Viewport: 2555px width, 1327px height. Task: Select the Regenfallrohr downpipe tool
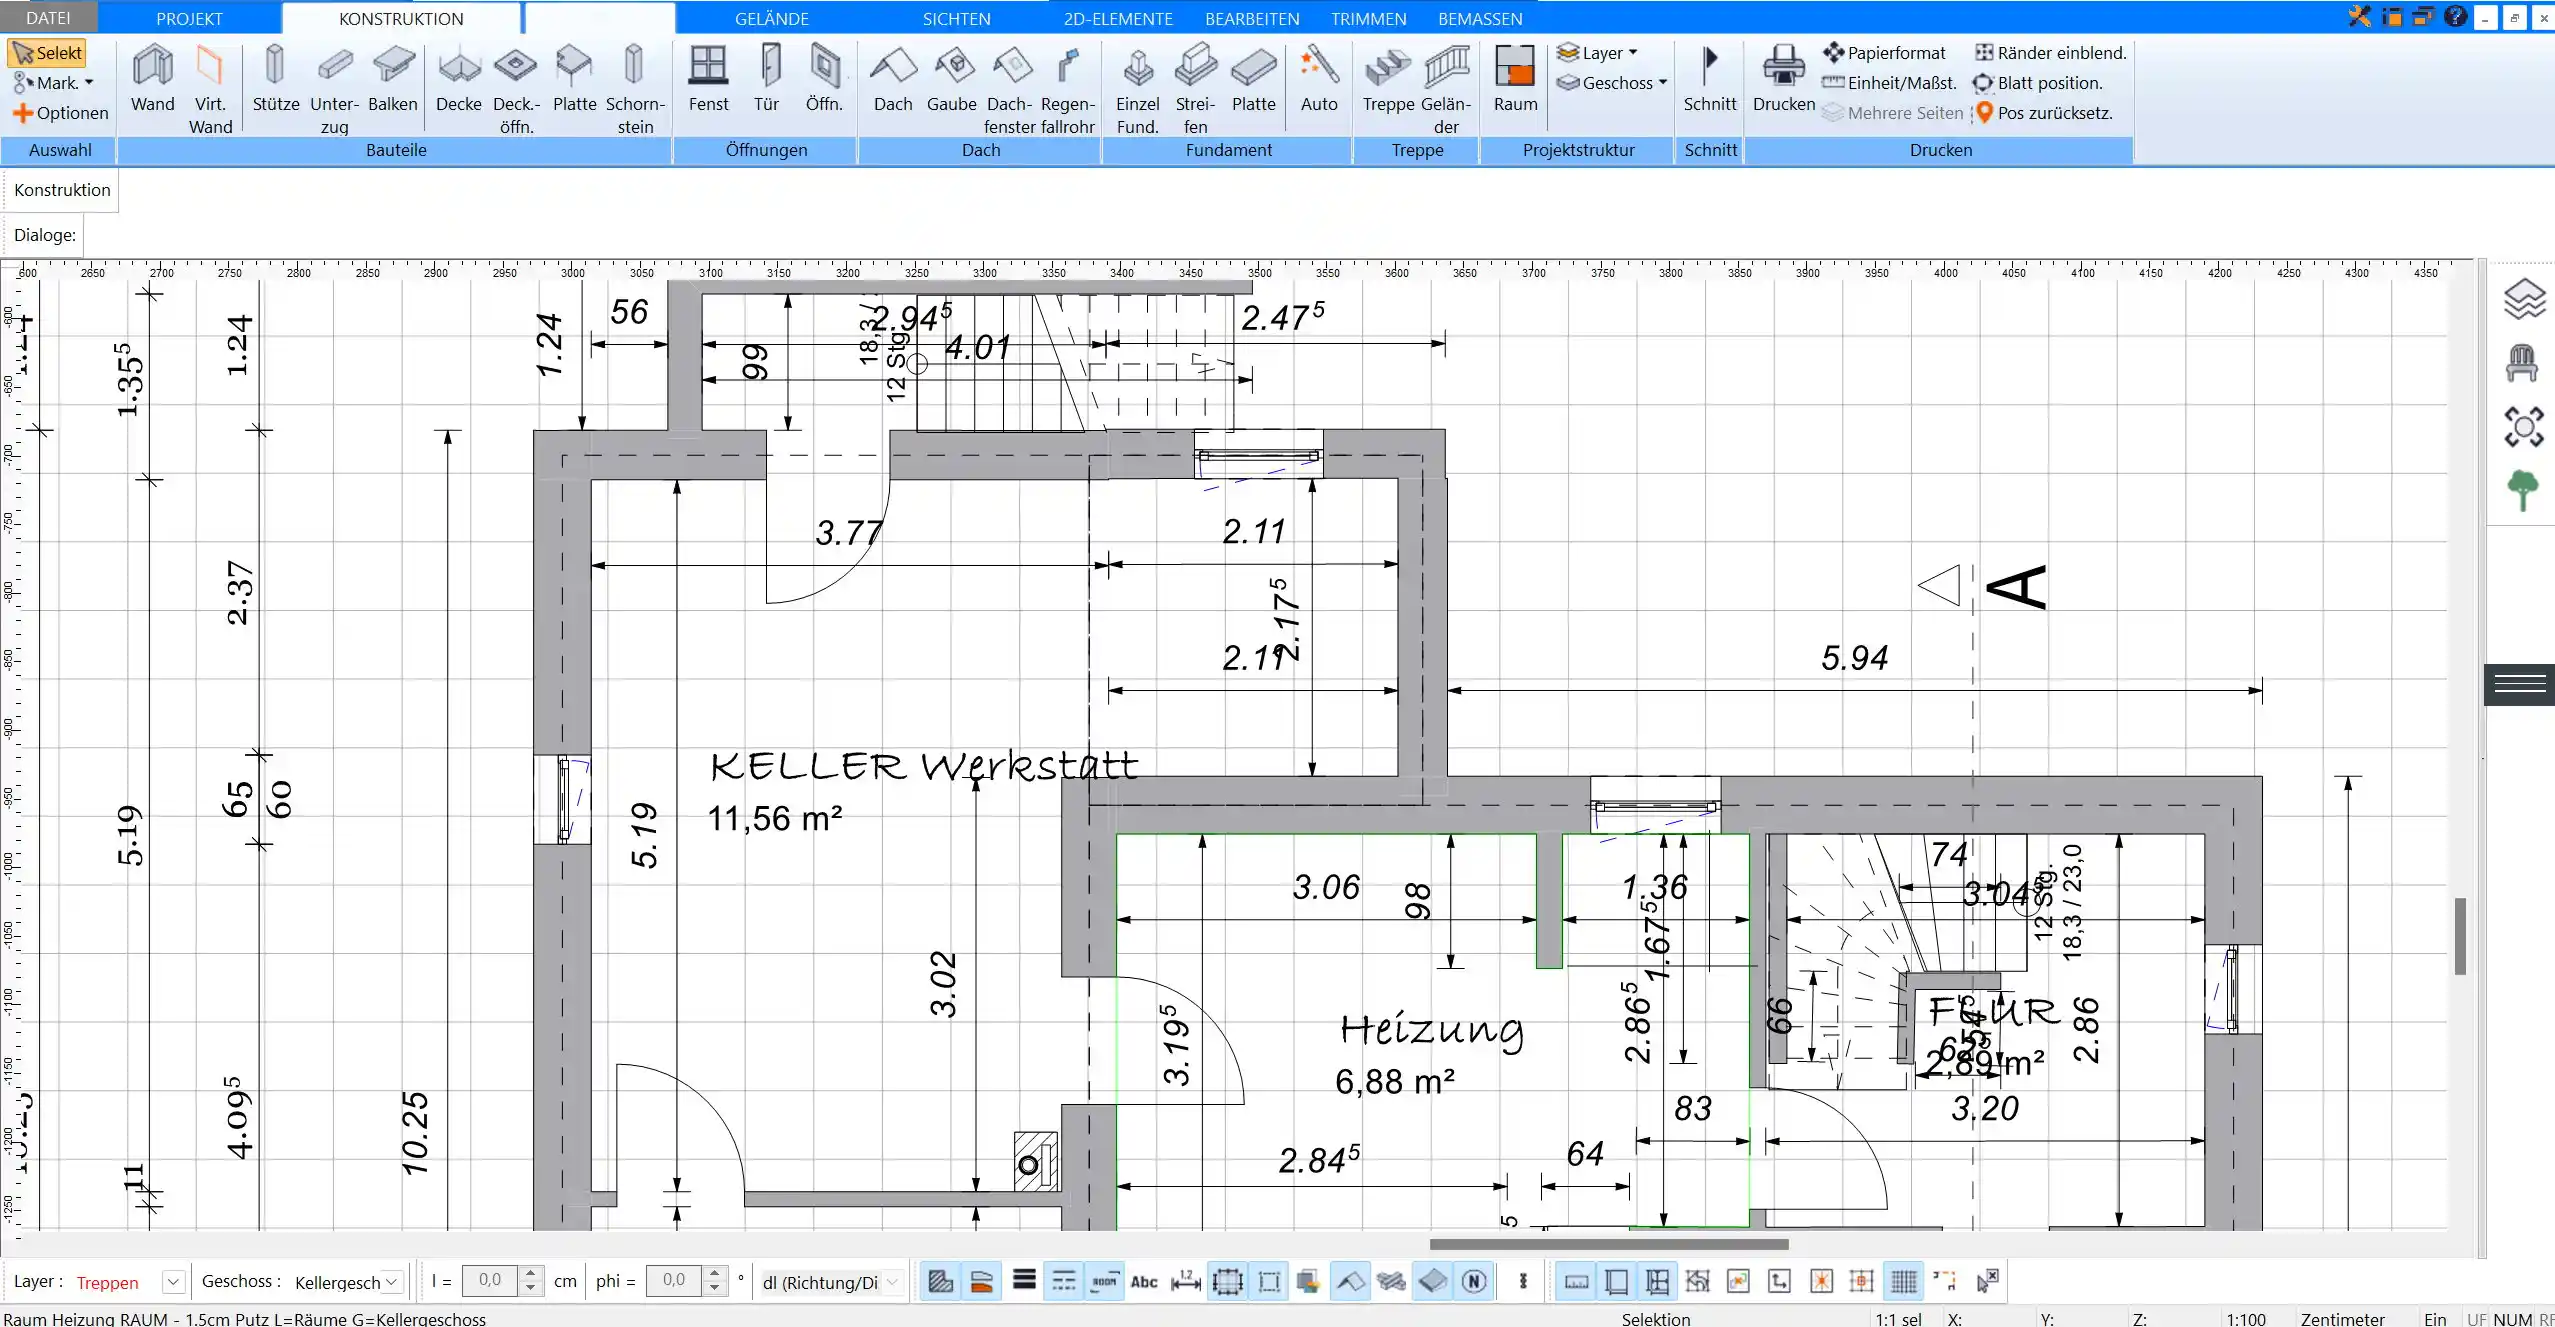(1067, 89)
